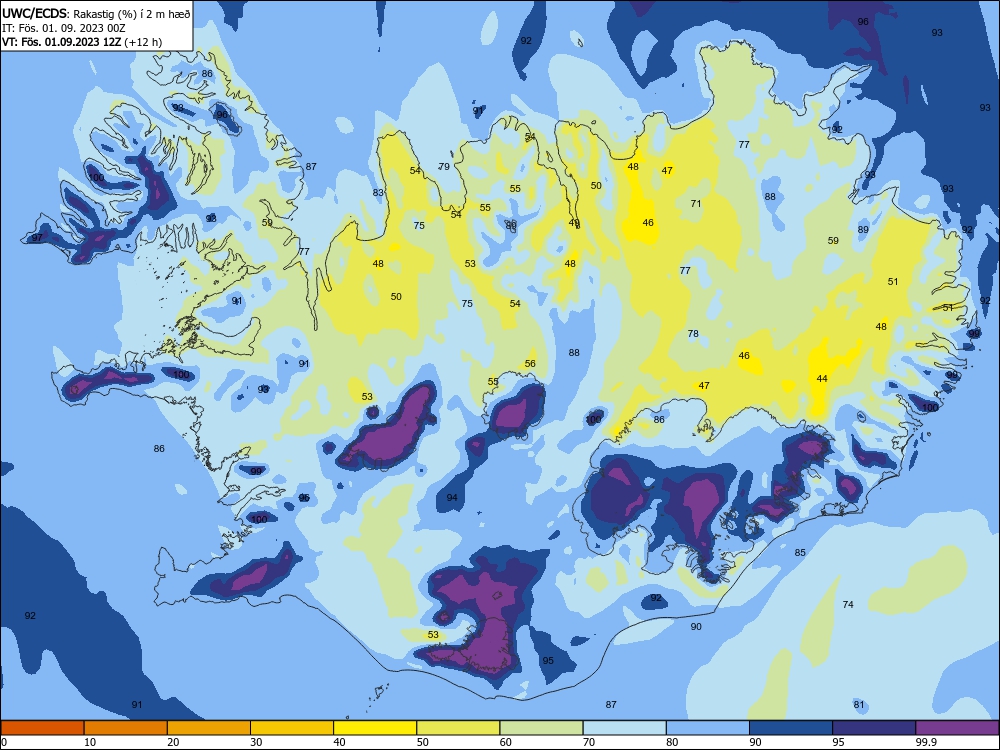Image resolution: width=1000 pixels, height=750 pixels.
Task: Click the purple 99.9+ legend swatch
Action: (957, 728)
